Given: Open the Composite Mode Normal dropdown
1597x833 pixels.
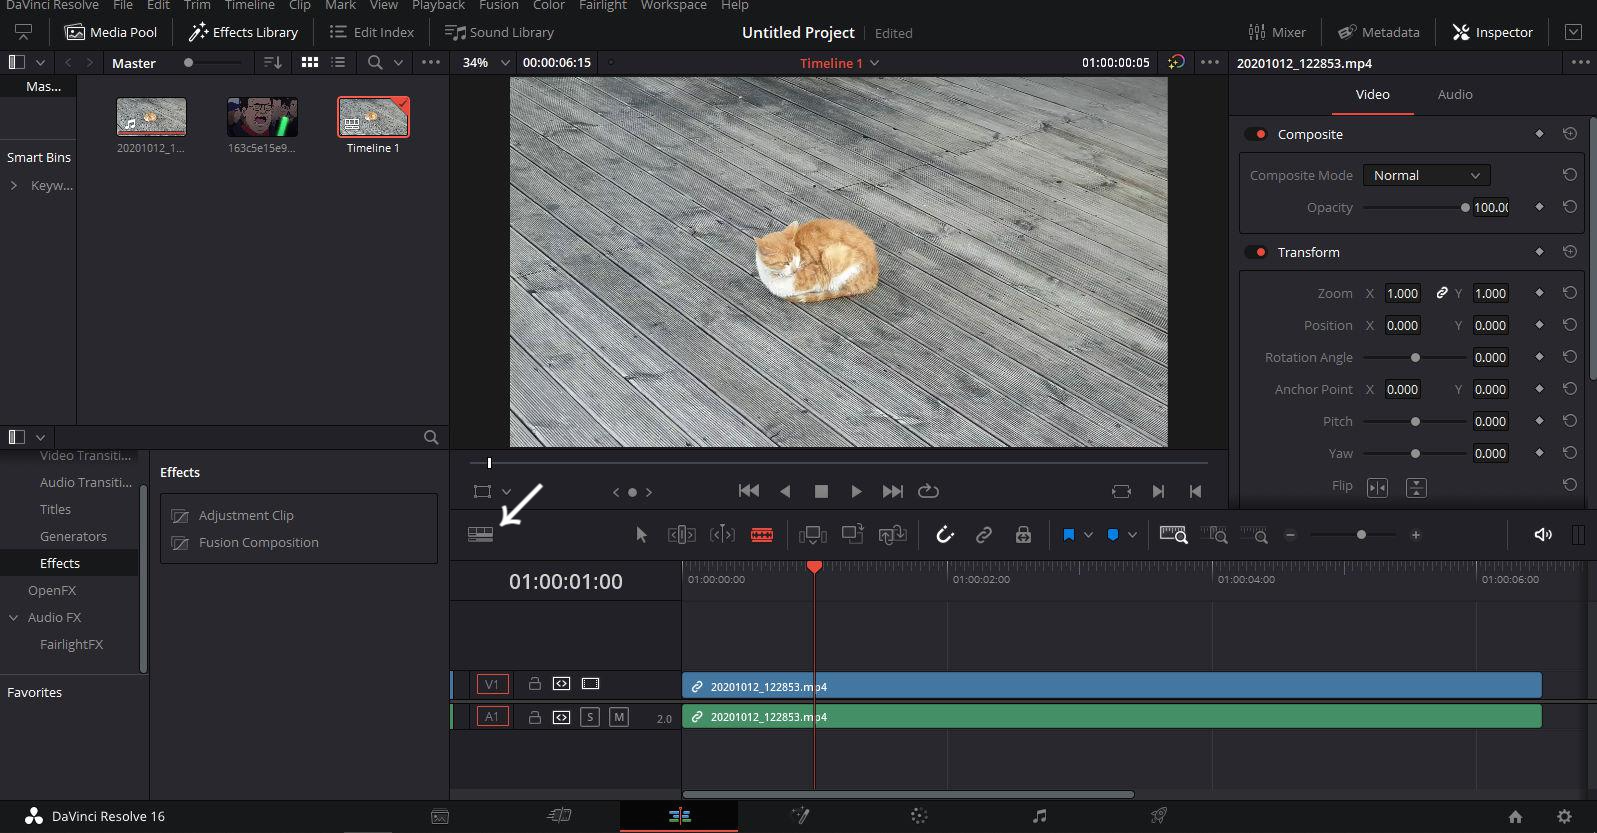Looking at the screenshot, I should pos(1426,175).
